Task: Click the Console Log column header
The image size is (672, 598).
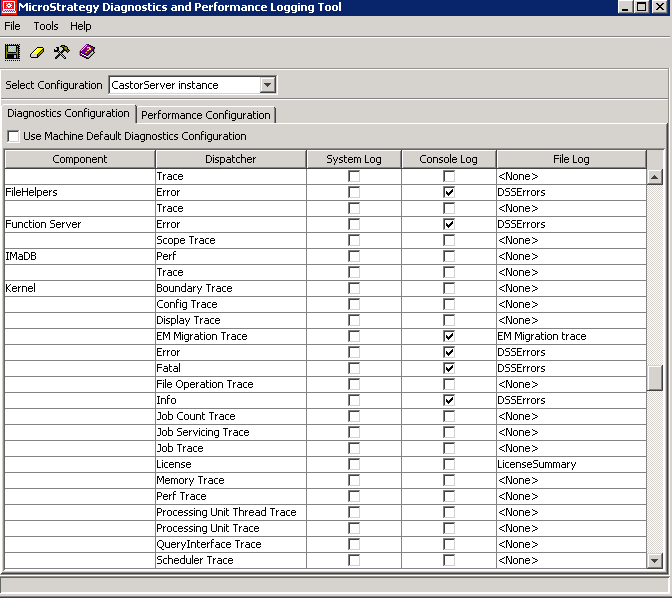Action: point(449,159)
